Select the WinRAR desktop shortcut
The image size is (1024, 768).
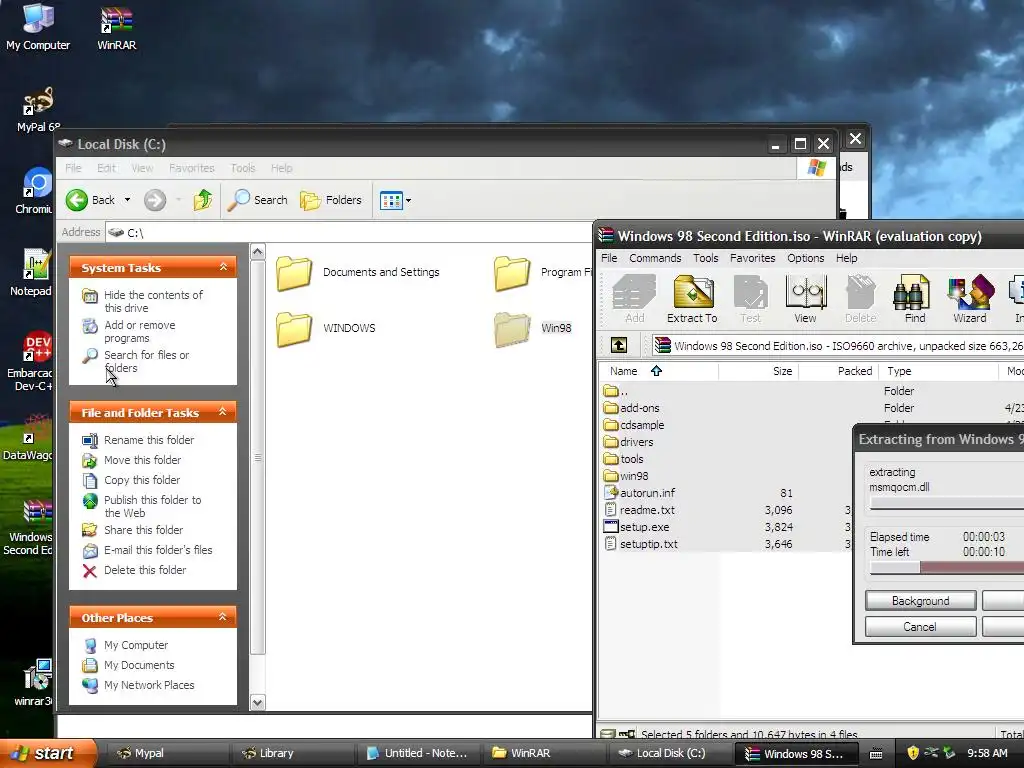click(x=116, y=27)
